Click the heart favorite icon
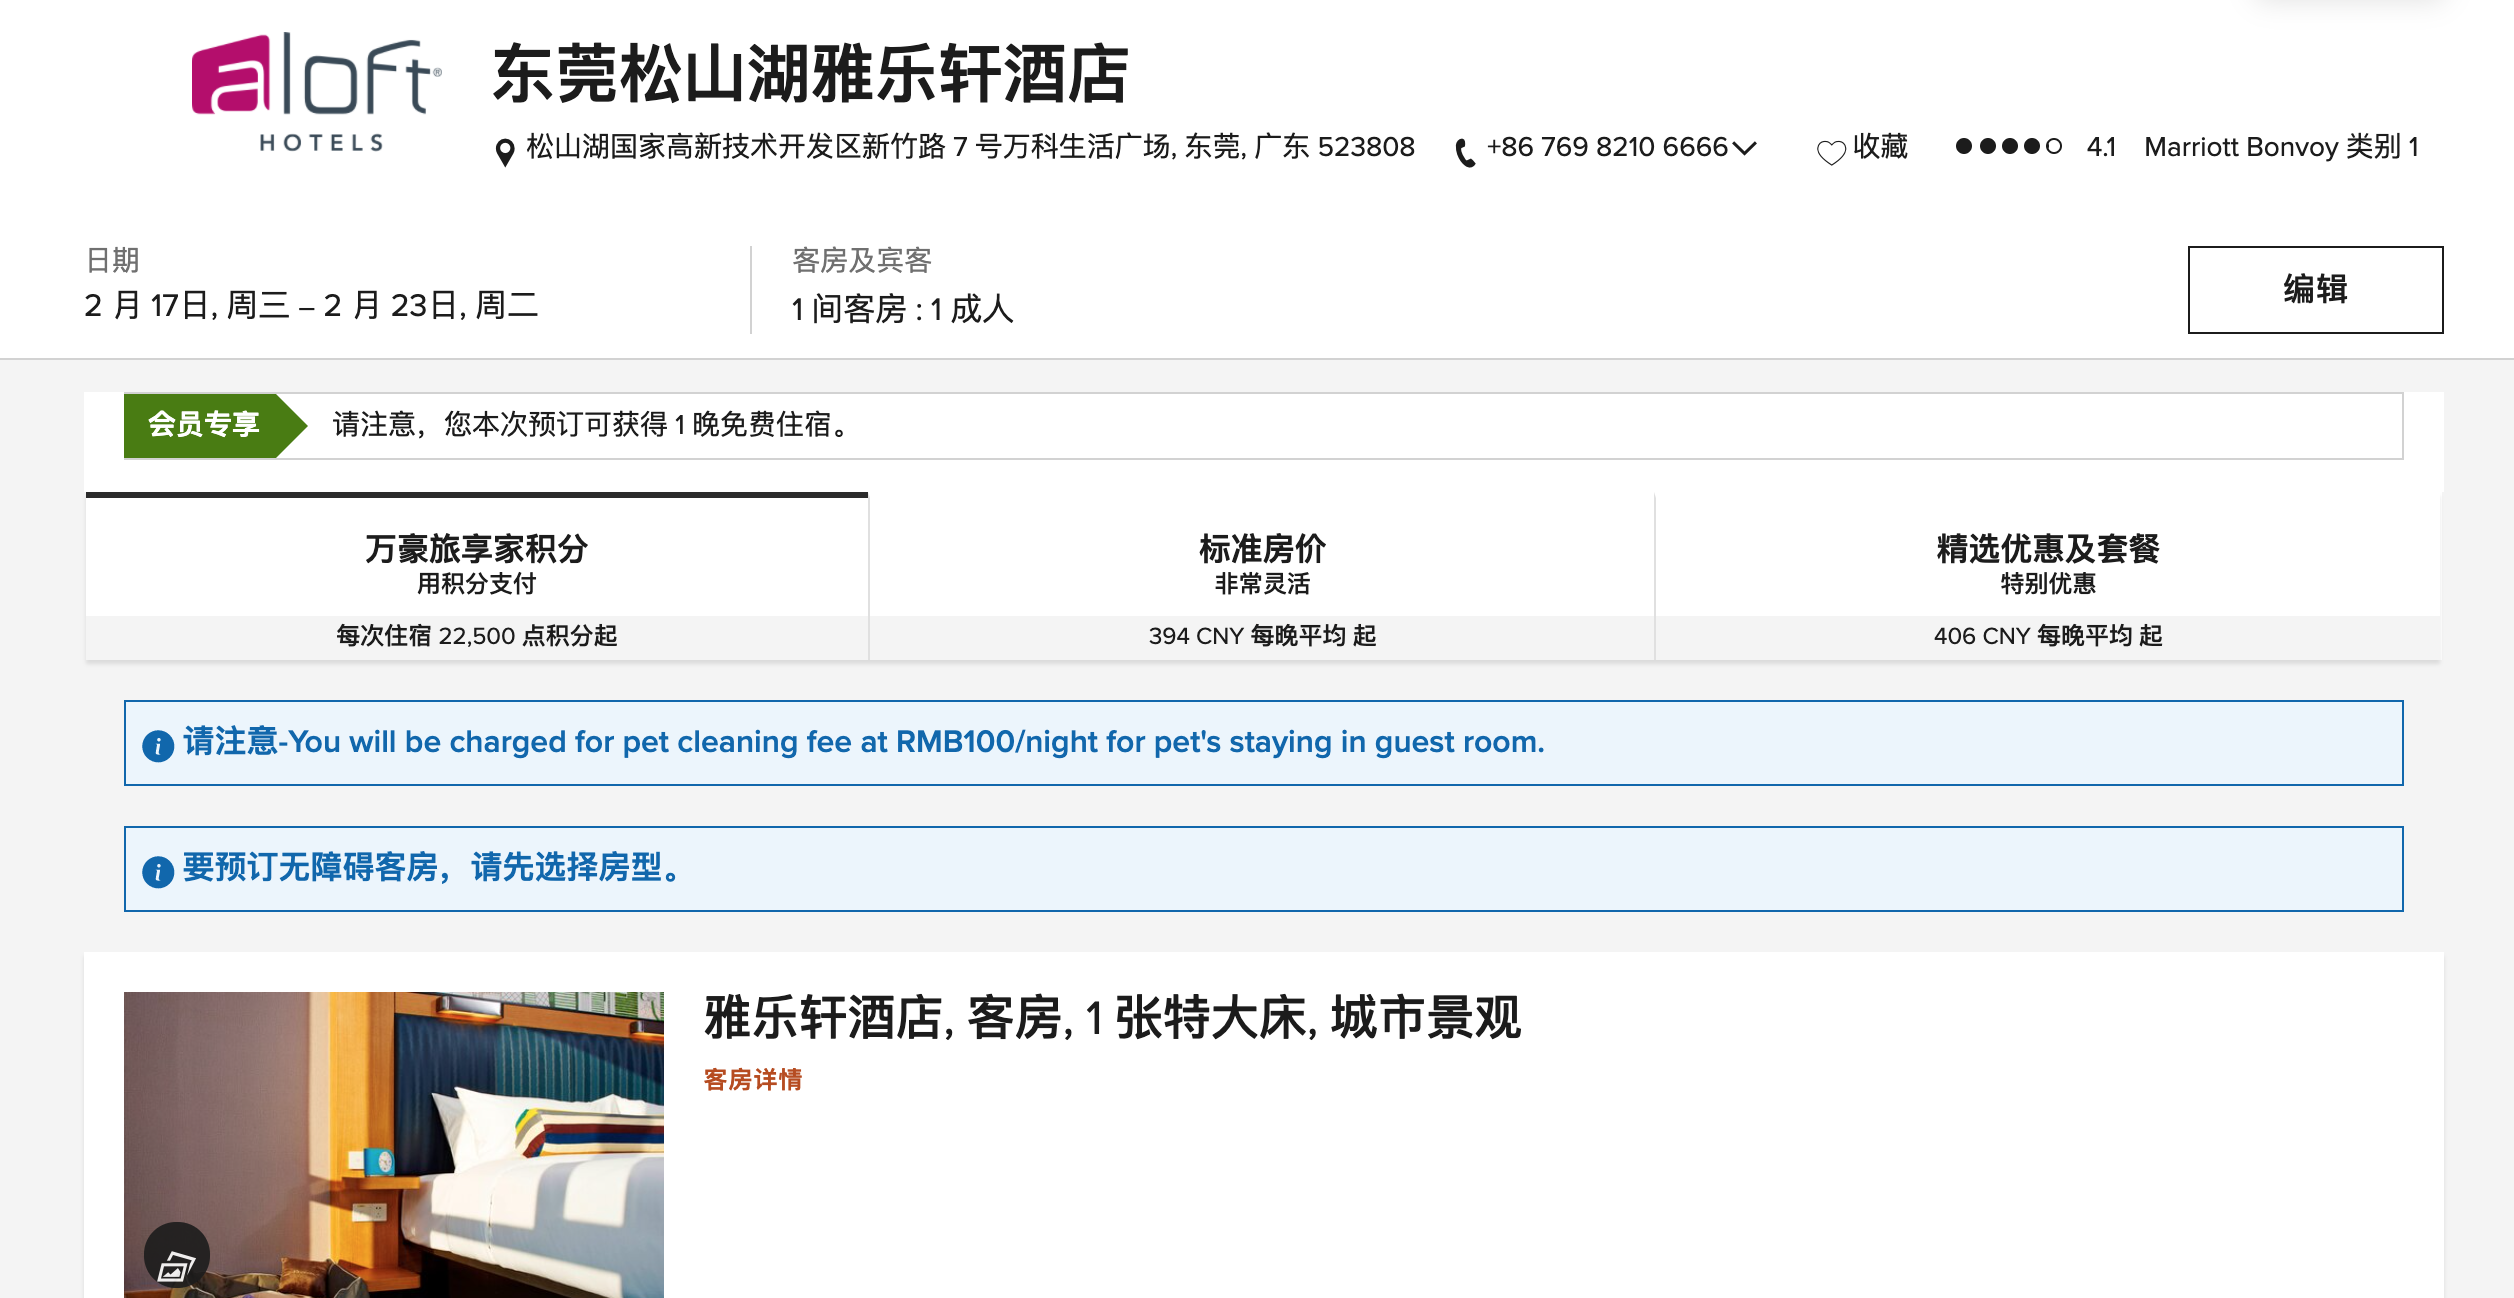The image size is (2514, 1298). pos(1831,153)
